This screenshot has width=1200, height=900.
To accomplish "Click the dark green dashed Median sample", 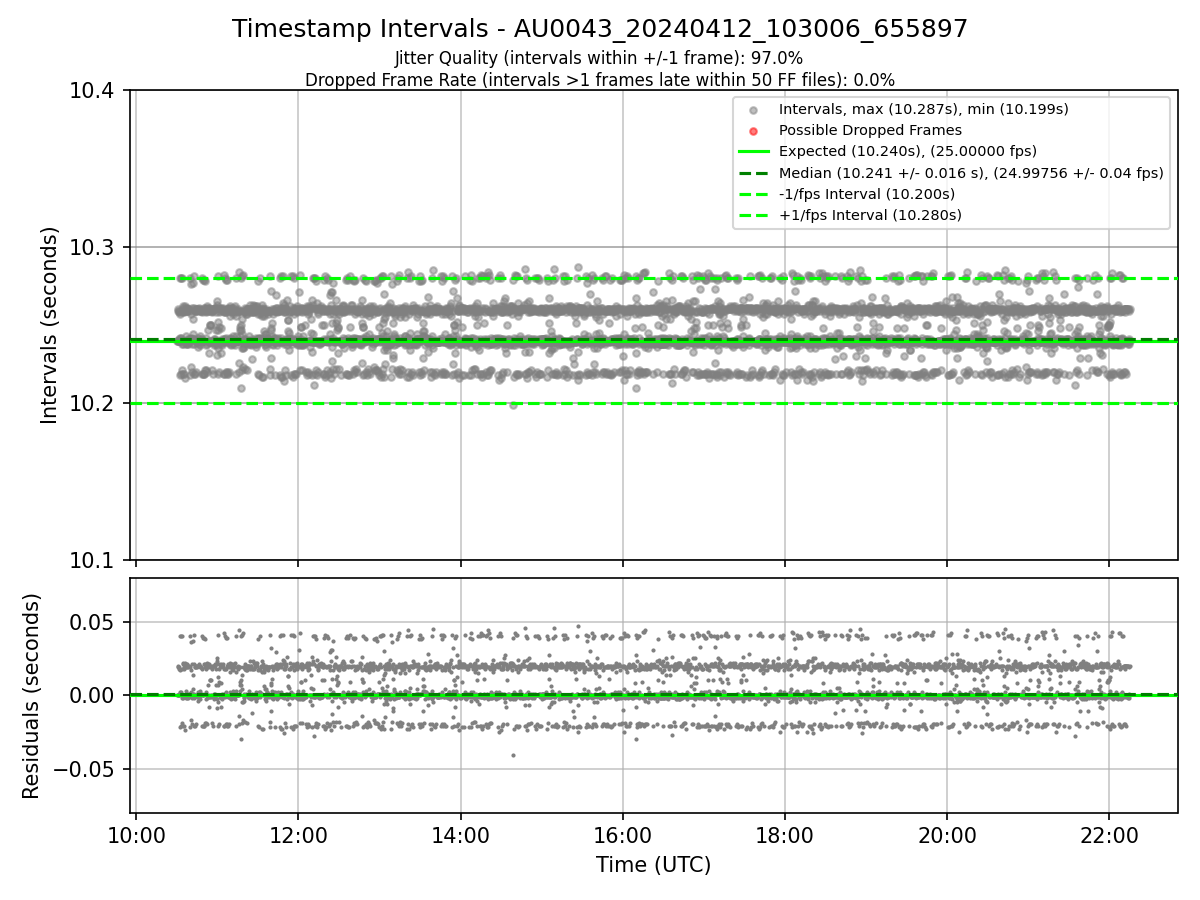I will (754, 172).
